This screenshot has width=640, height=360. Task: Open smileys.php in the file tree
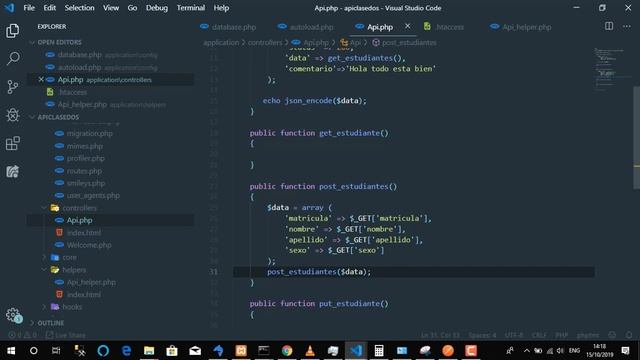pyautogui.click(x=85, y=183)
